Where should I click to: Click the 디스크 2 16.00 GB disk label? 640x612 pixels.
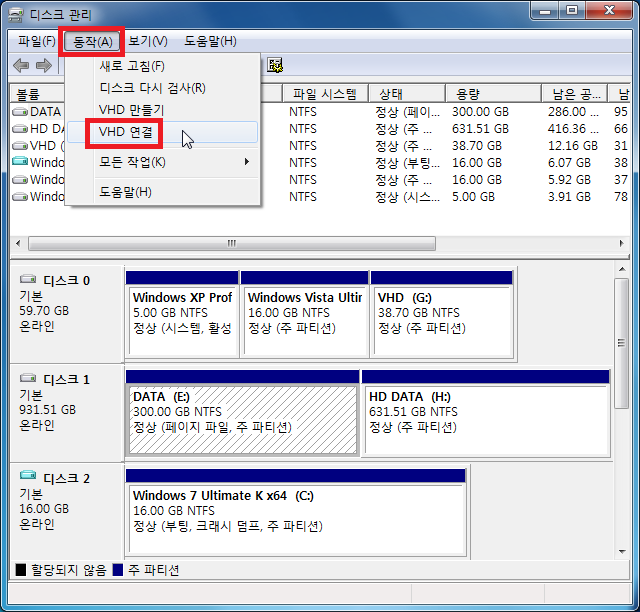pyautogui.click(x=66, y=512)
